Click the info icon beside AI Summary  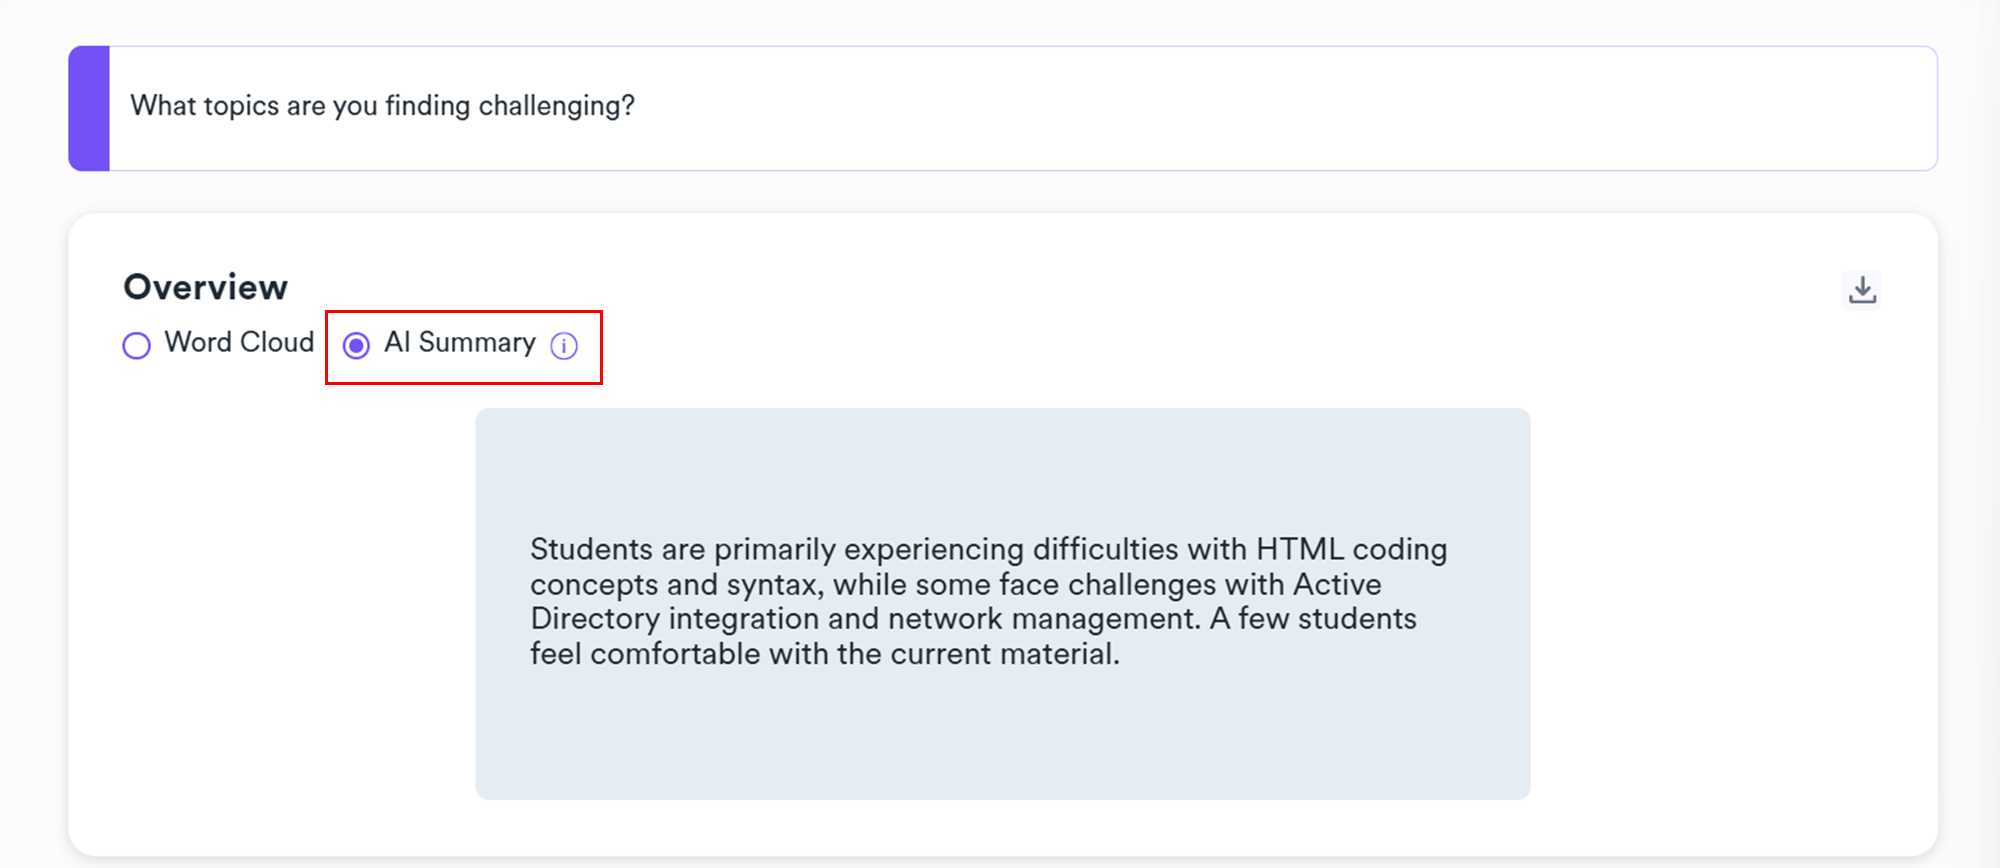pos(564,346)
